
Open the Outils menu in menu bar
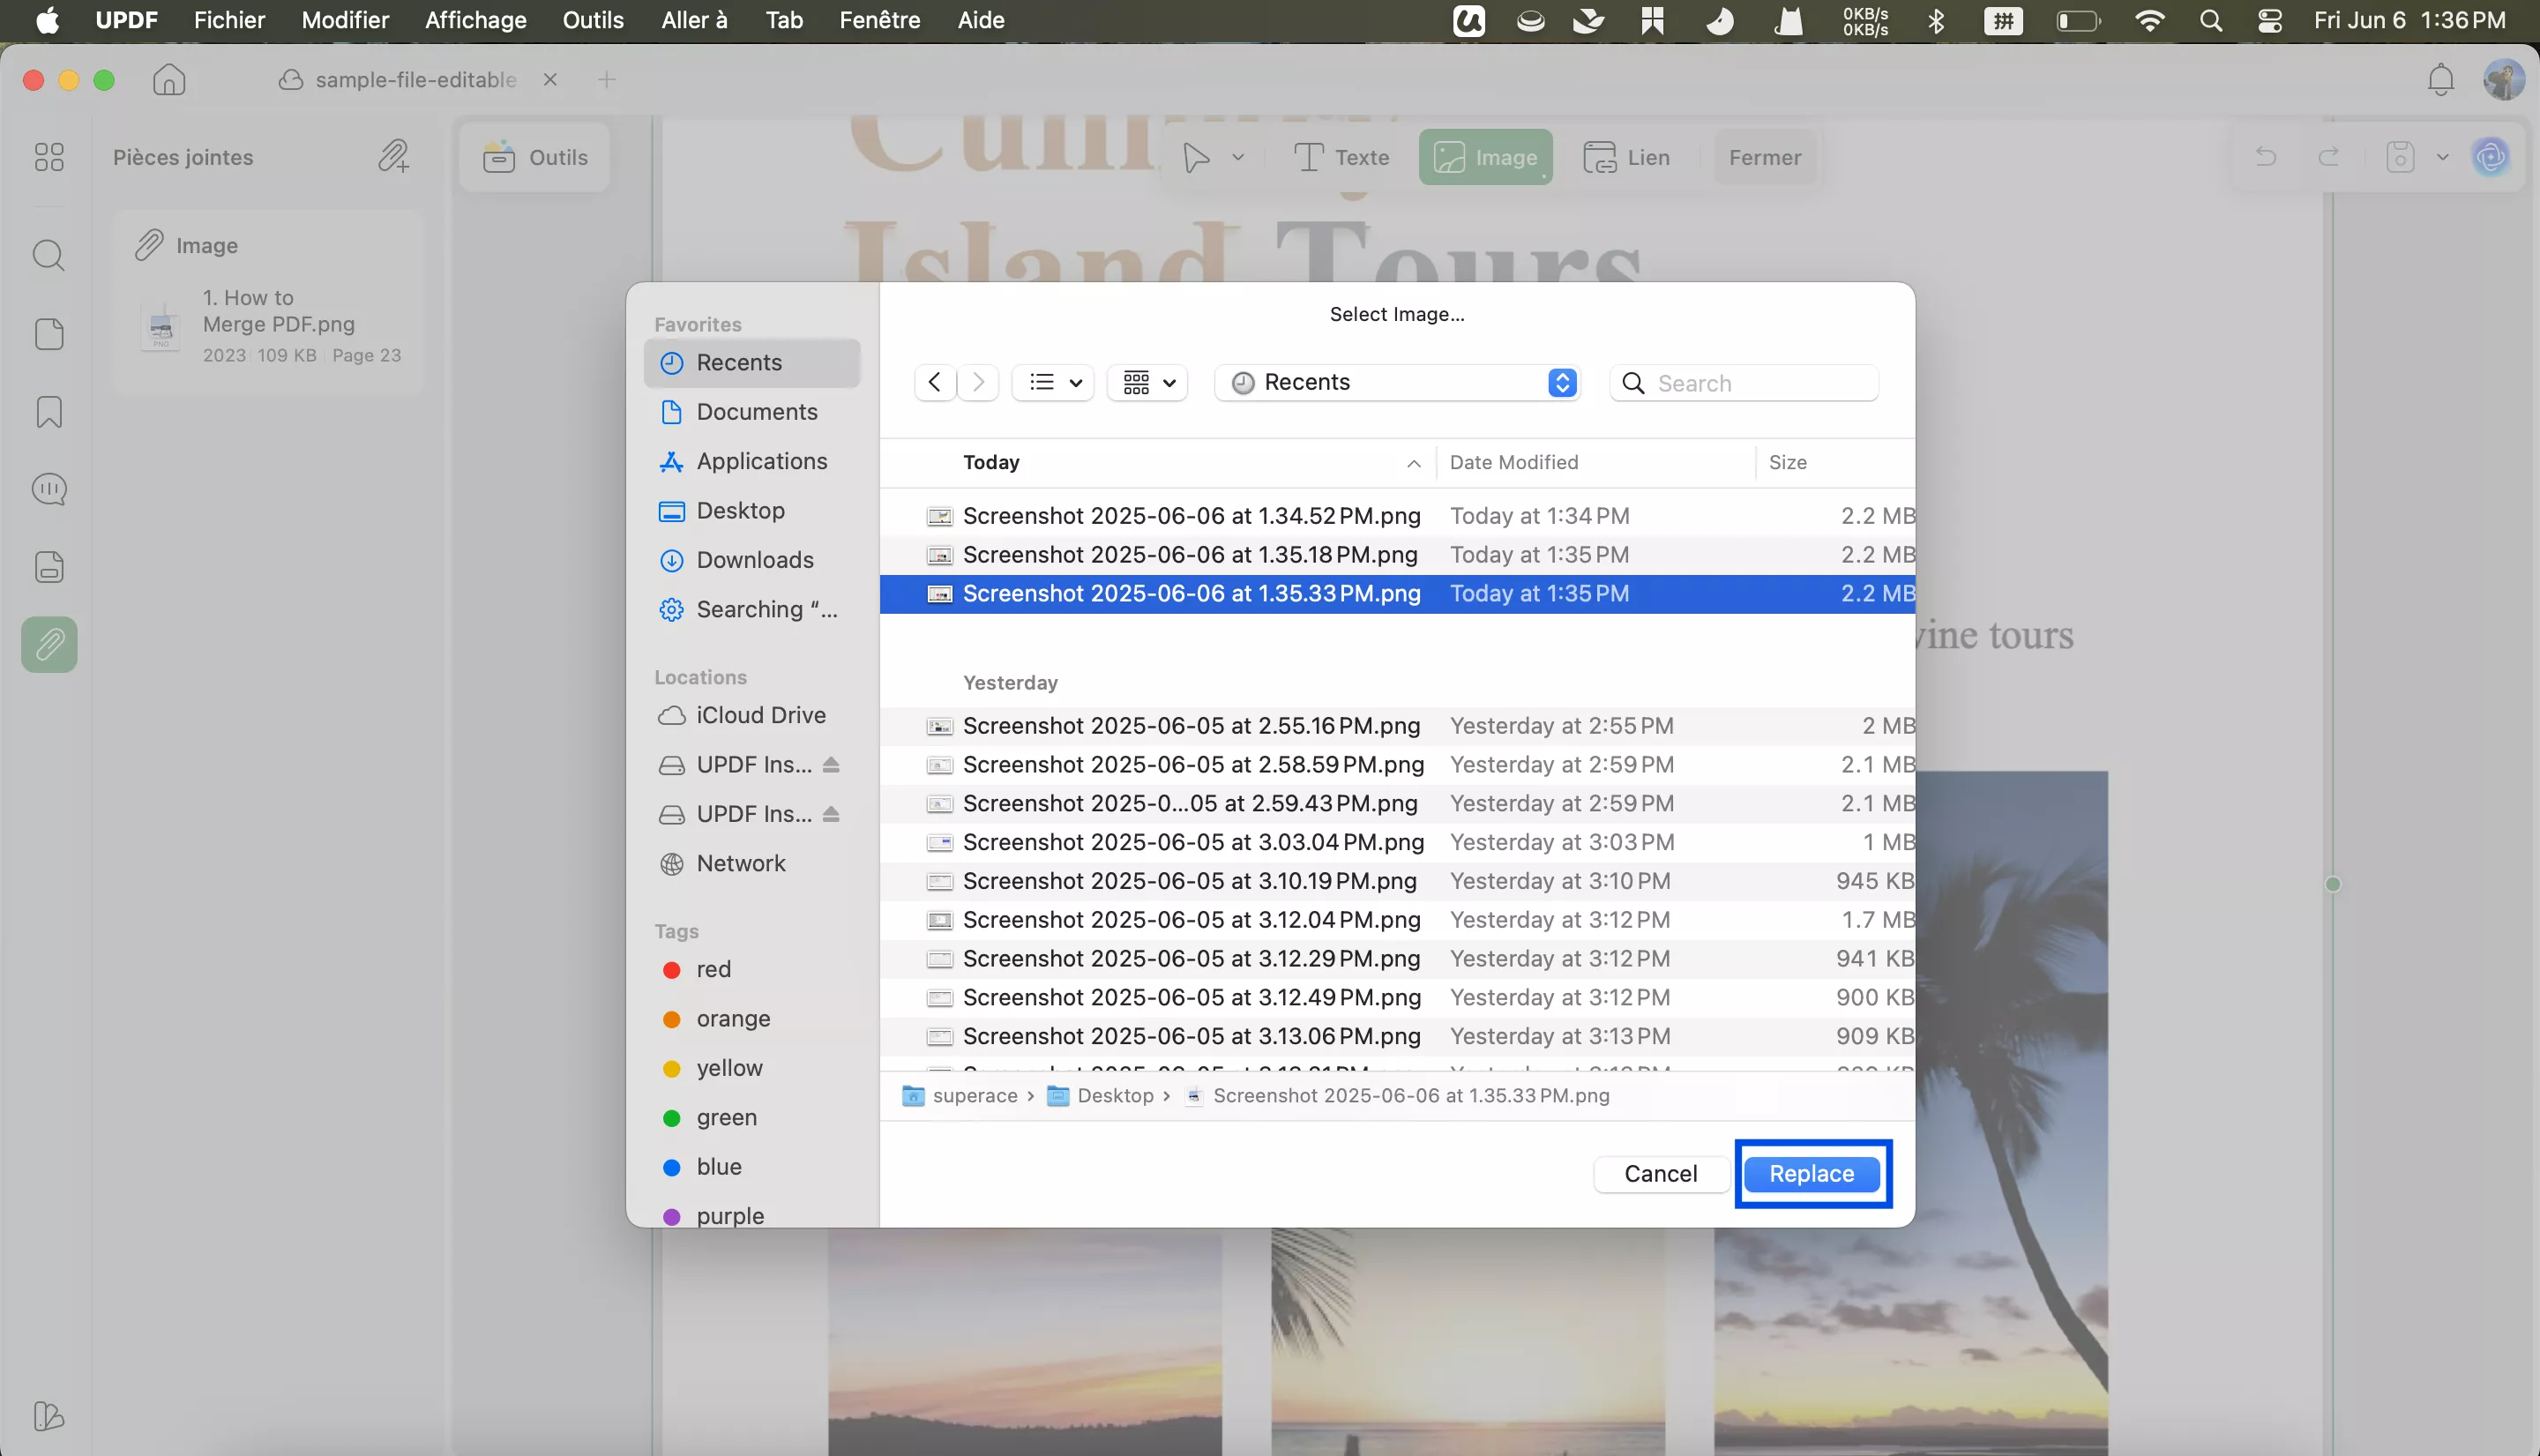pos(593,20)
